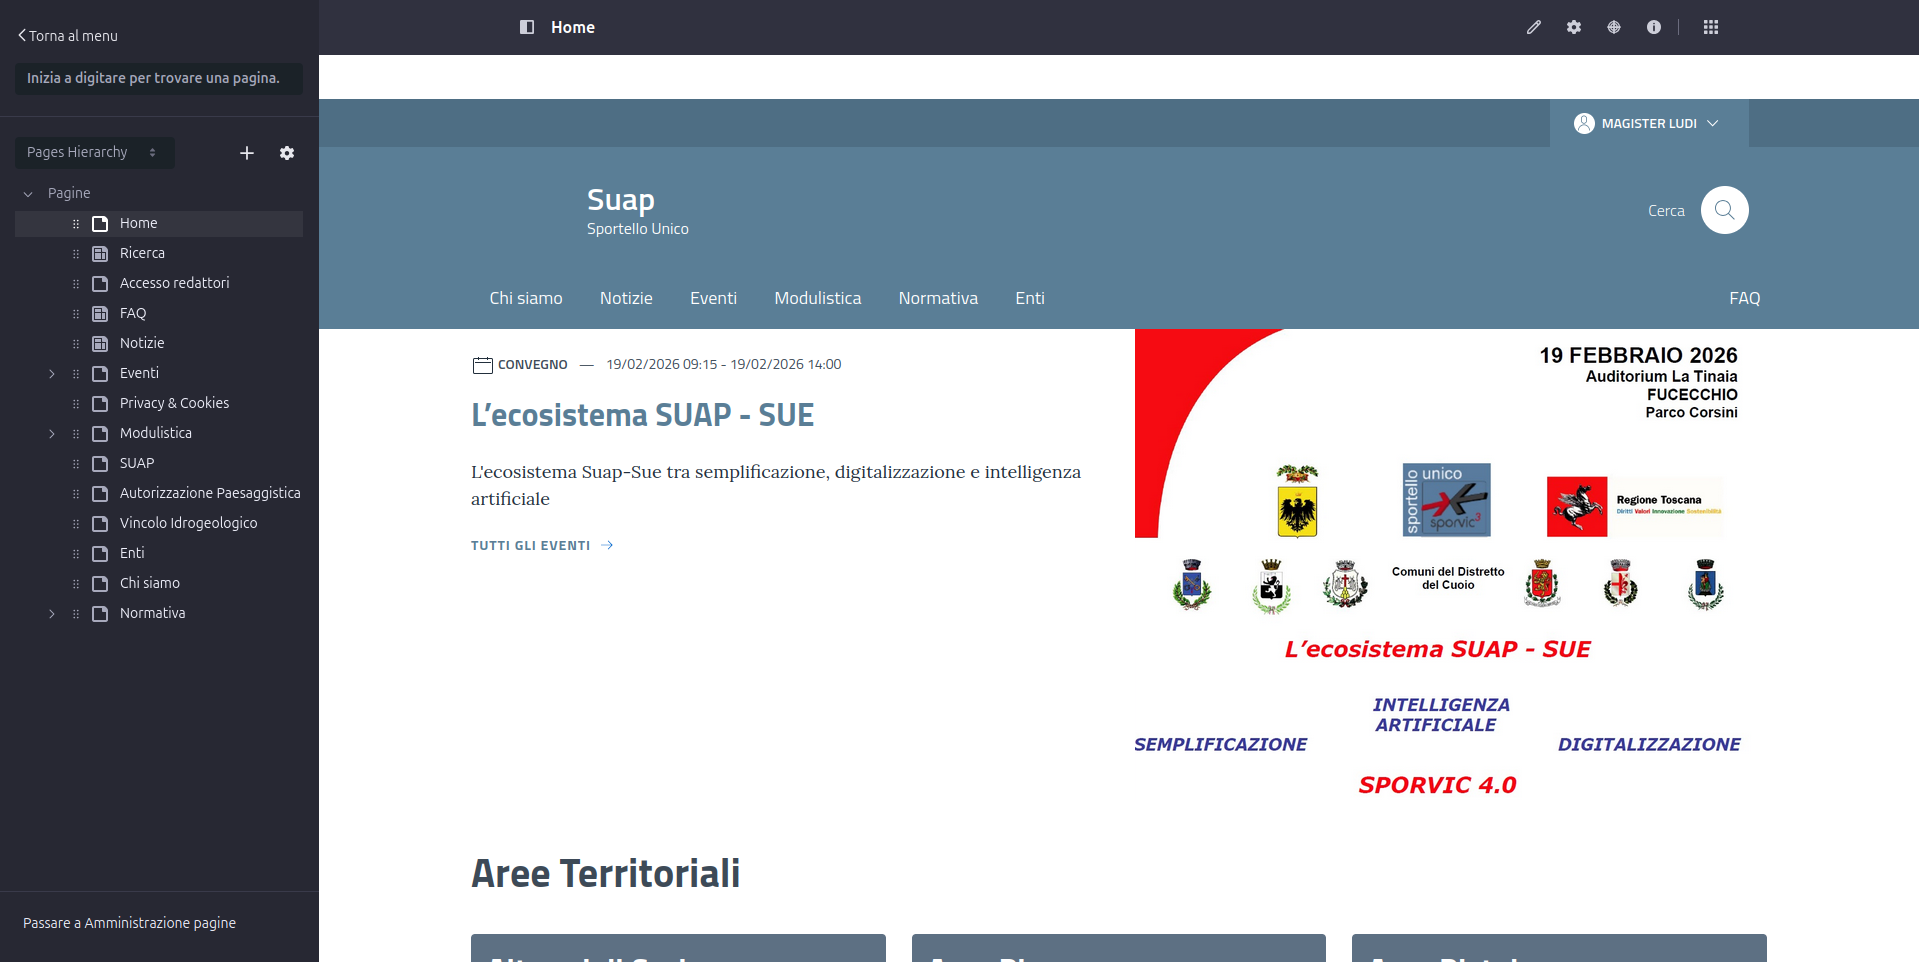Click the magnifier search button
Viewport: 1919px width, 962px height.
[1724, 210]
